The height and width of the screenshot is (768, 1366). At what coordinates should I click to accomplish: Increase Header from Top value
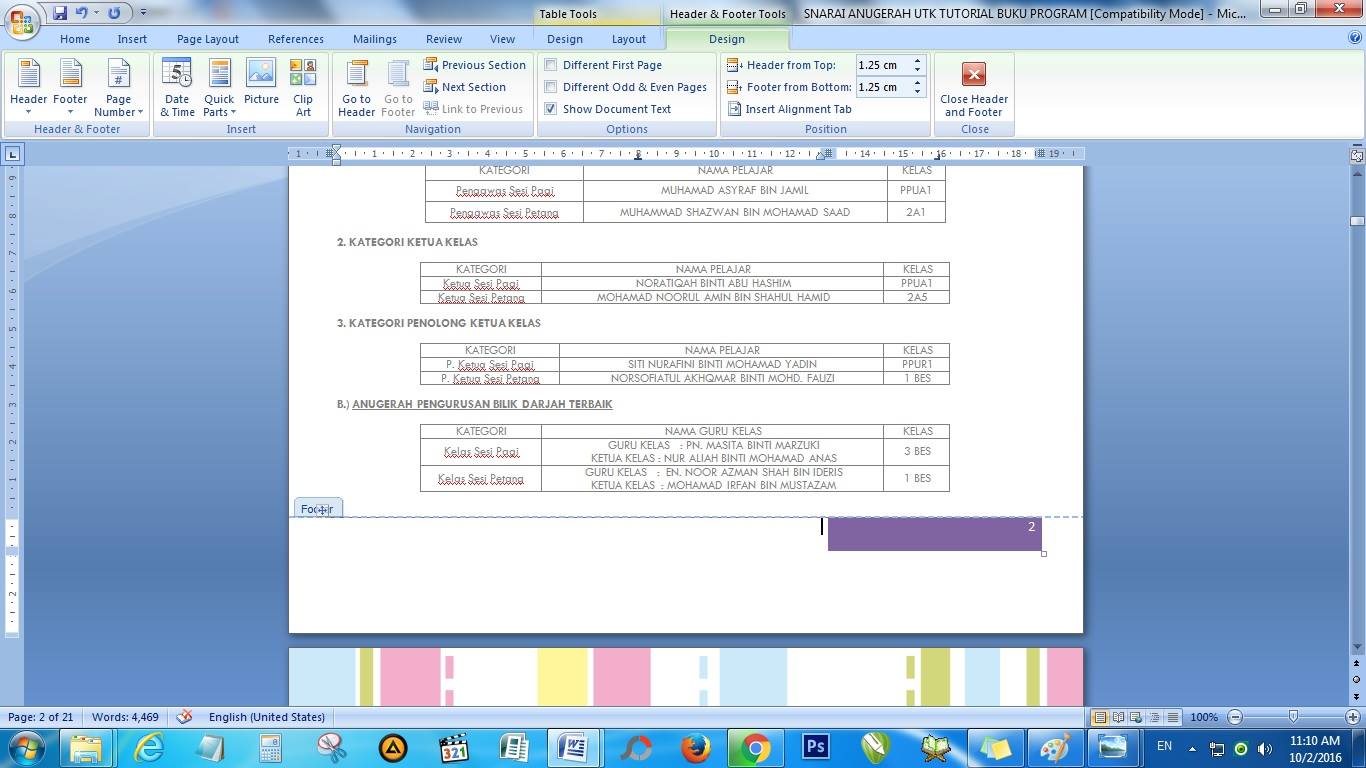[917, 61]
